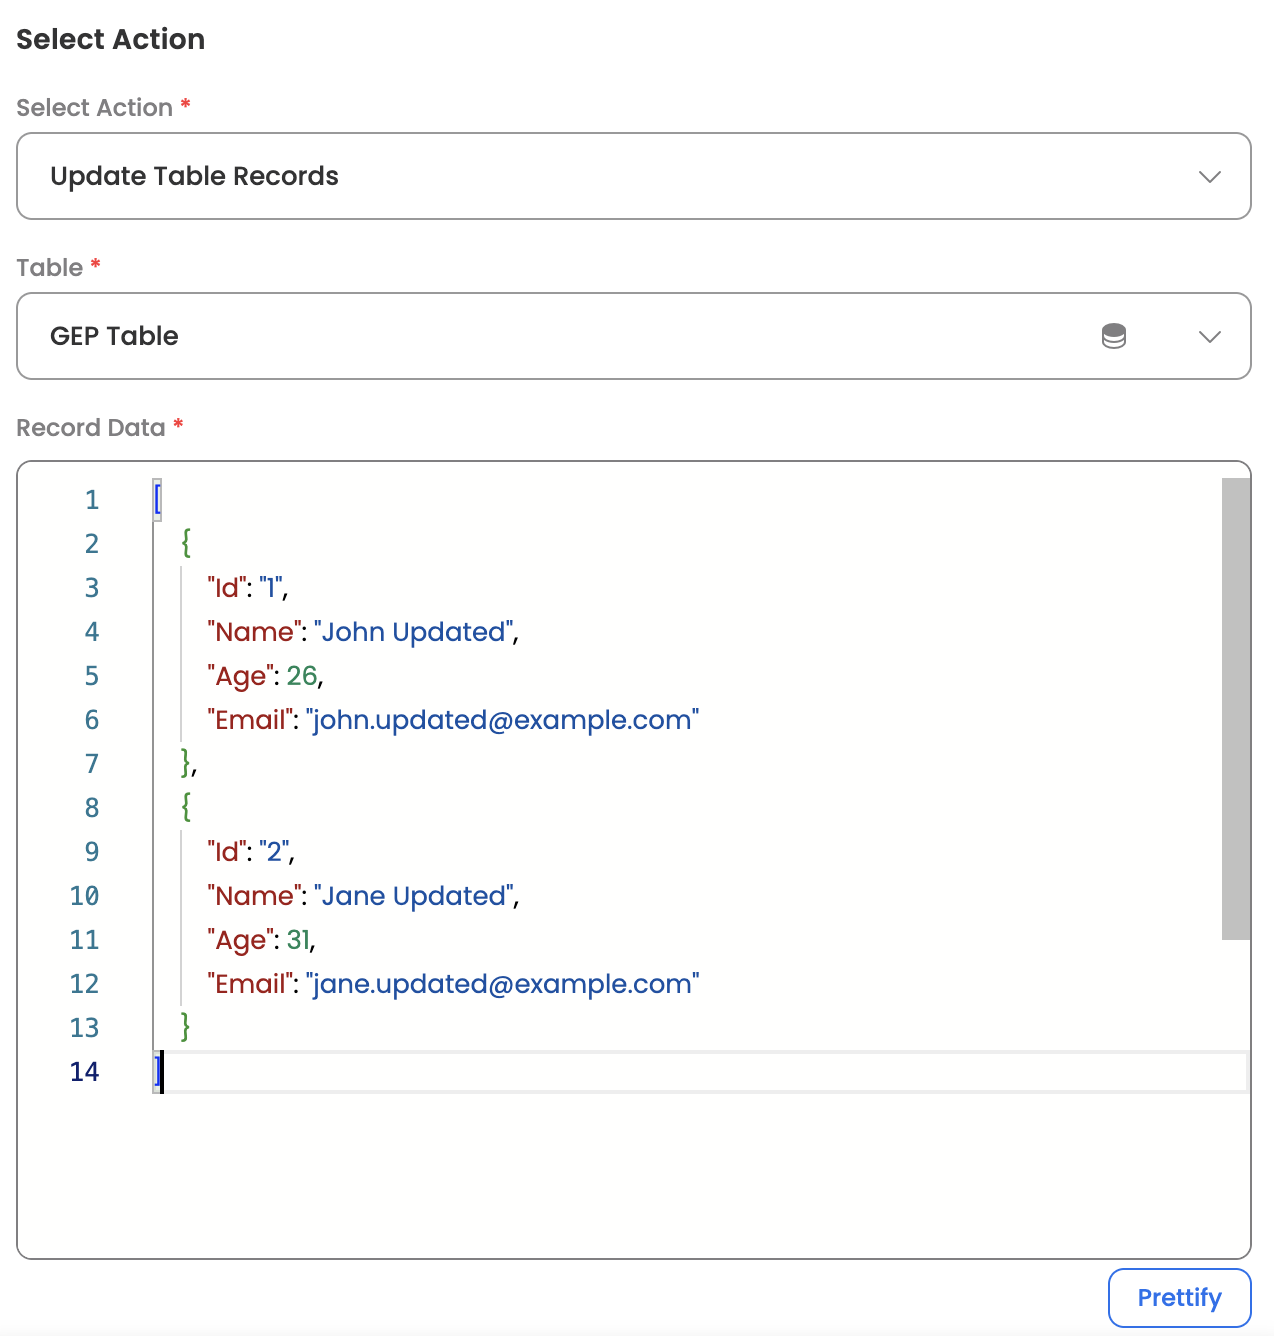Expand the Table dropdown chevron
Viewport: 1274px width, 1336px height.
tap(1210, 337)
